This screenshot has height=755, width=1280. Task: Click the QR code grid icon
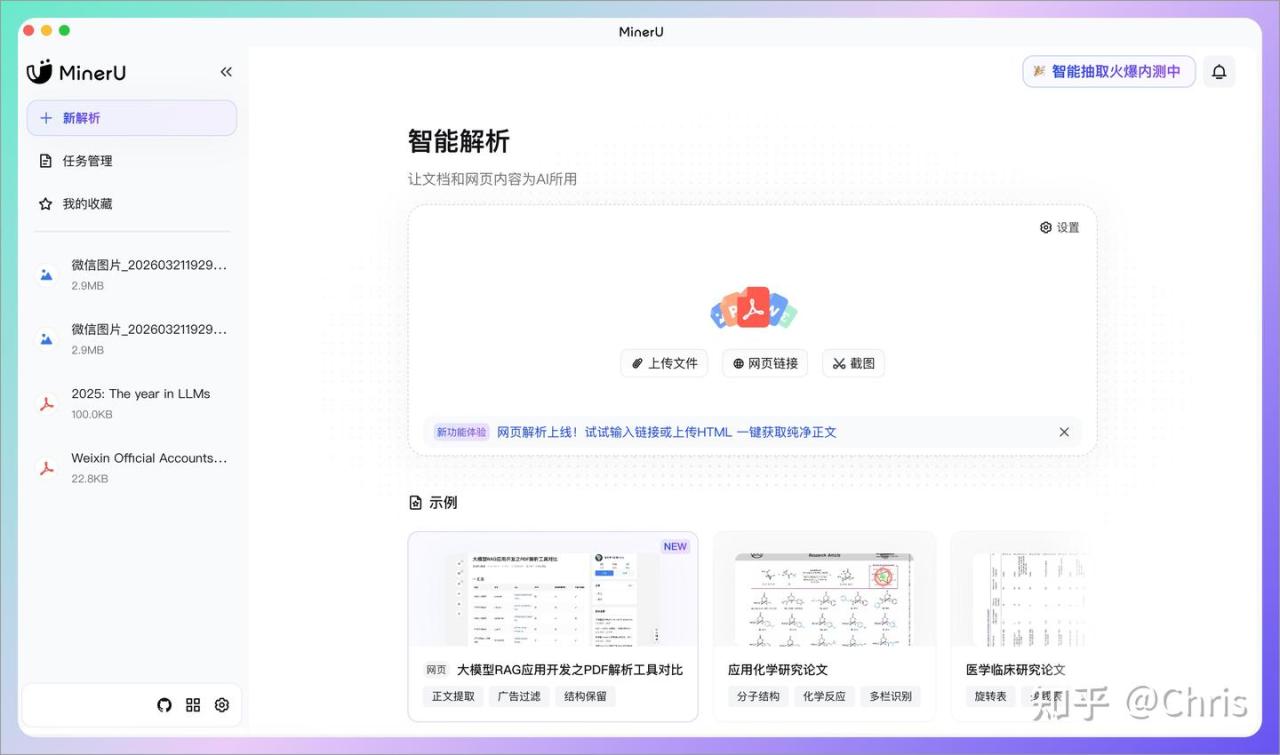click(x=193, y=705)
